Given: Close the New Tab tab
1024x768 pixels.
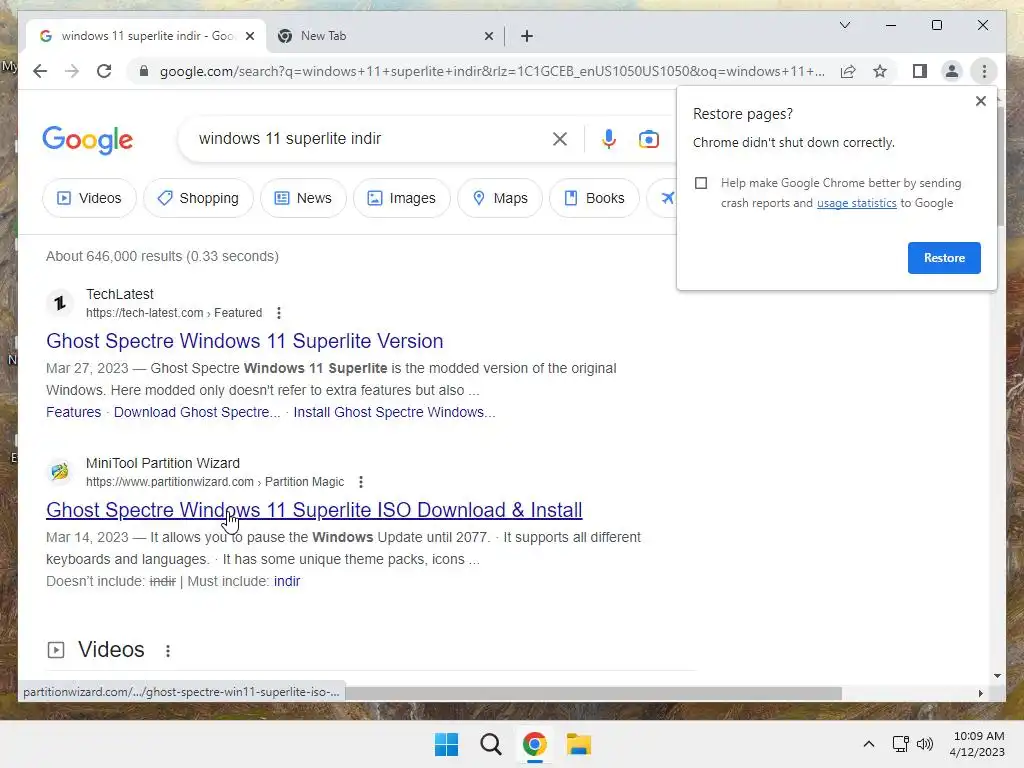Looking at the screenshot, I should pyautogui.click(x=488, y=36).
